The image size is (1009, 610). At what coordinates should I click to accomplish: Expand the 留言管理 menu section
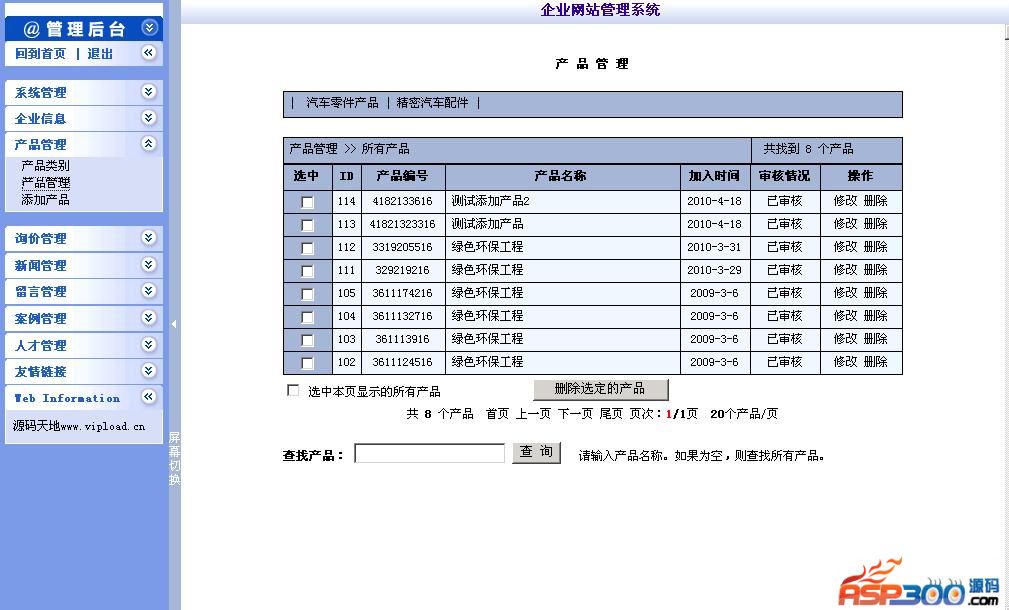pos(149,291)
